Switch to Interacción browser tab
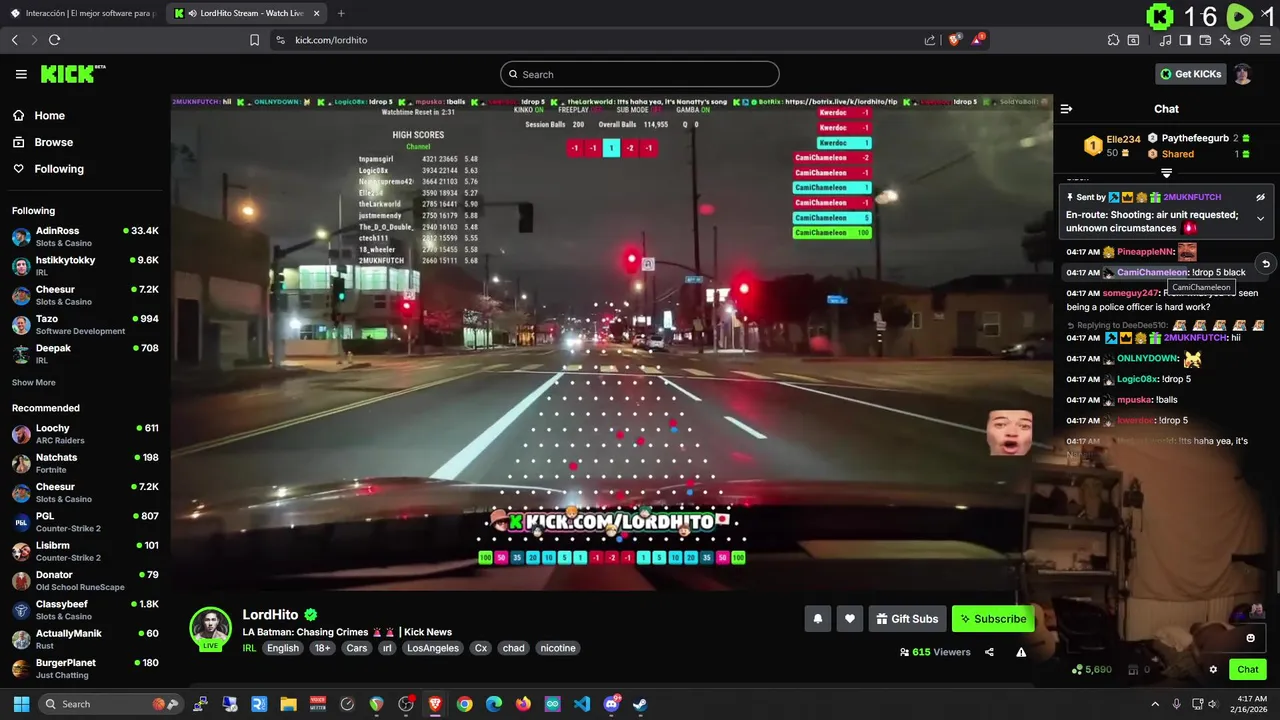Viewport: 1280px width, 720px height. [83, 13]
